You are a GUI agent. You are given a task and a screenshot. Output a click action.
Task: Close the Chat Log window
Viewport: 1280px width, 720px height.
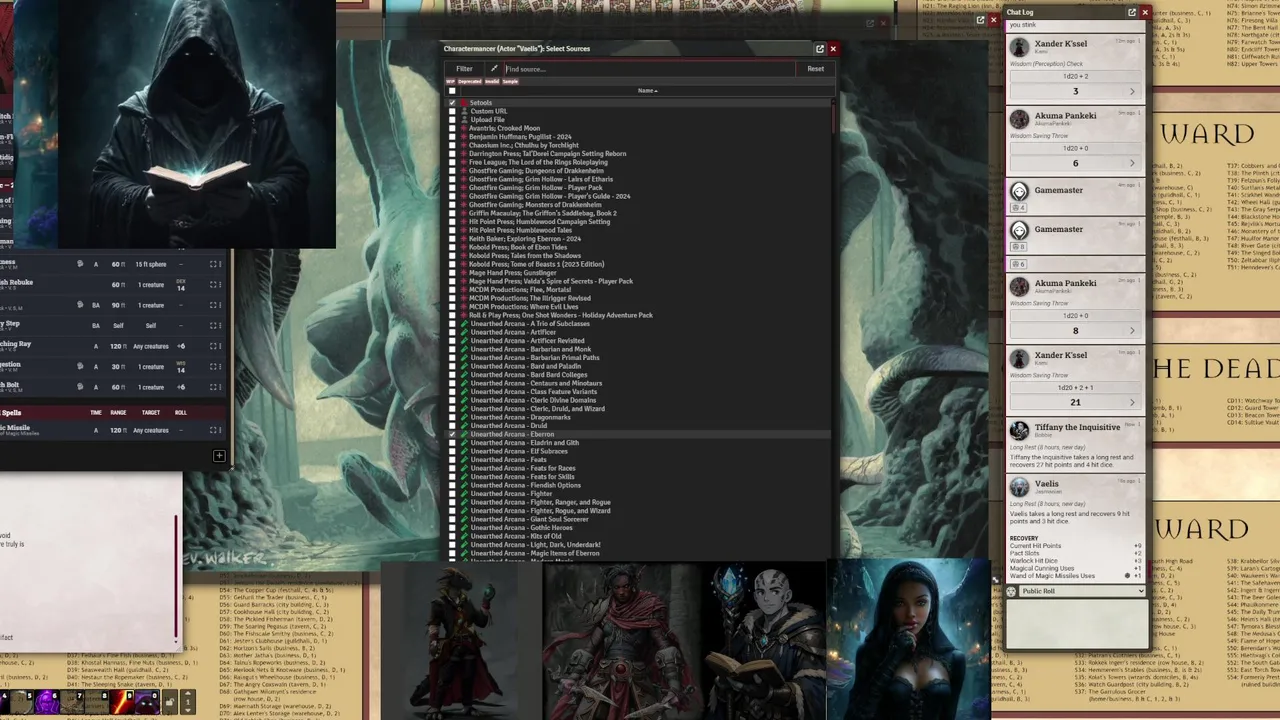(x=1145, y=12)
